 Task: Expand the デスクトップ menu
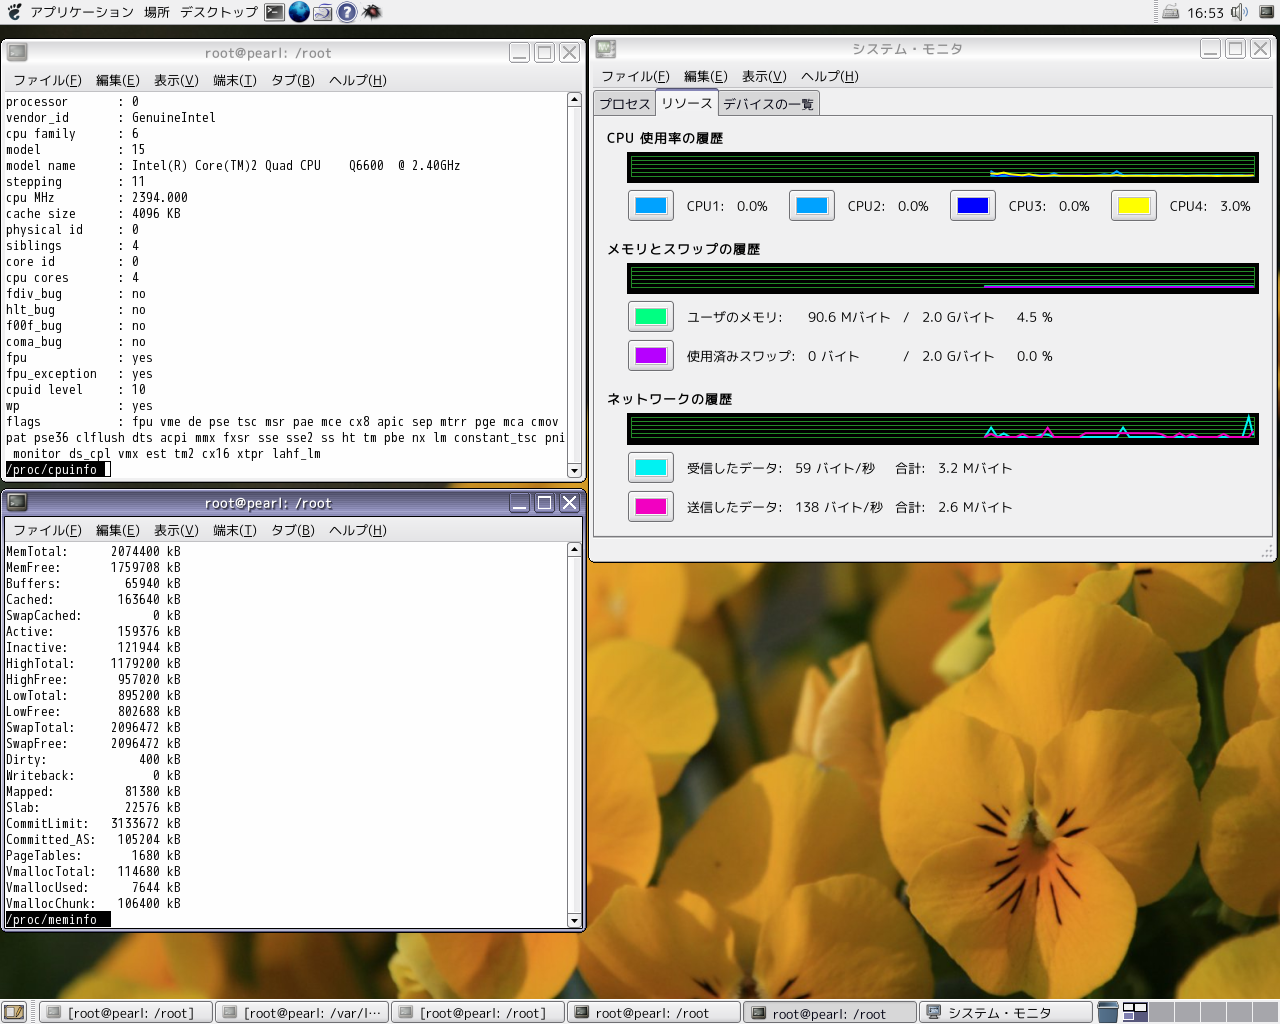pos(219,12)
